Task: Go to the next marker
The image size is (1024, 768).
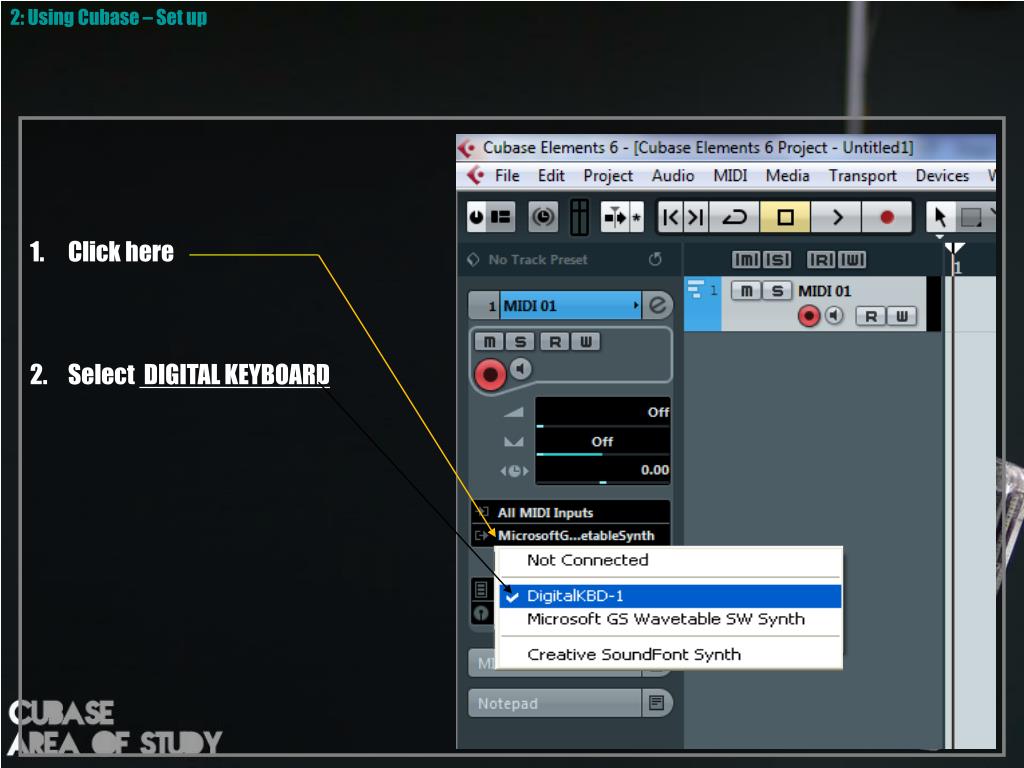Action: click(696, 217)
